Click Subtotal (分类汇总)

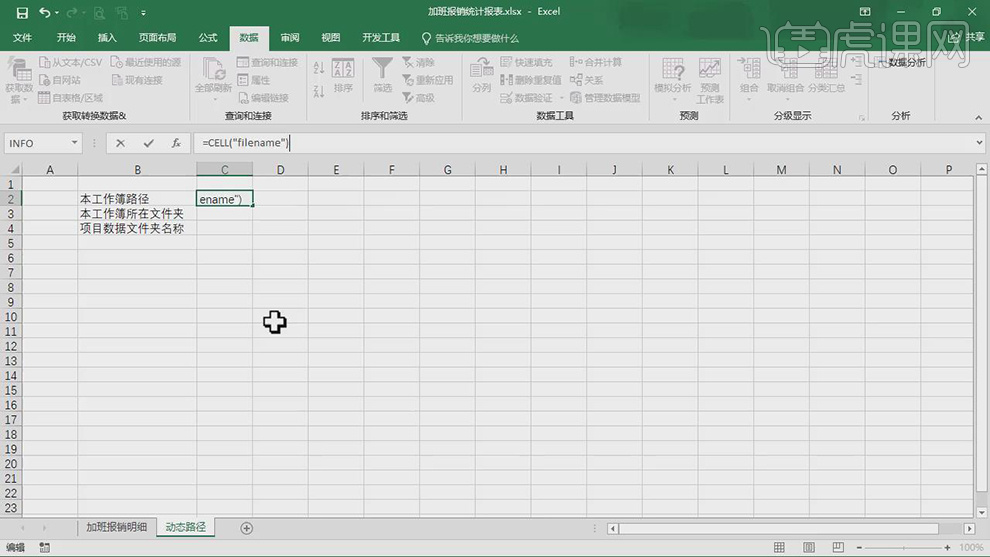826,75
